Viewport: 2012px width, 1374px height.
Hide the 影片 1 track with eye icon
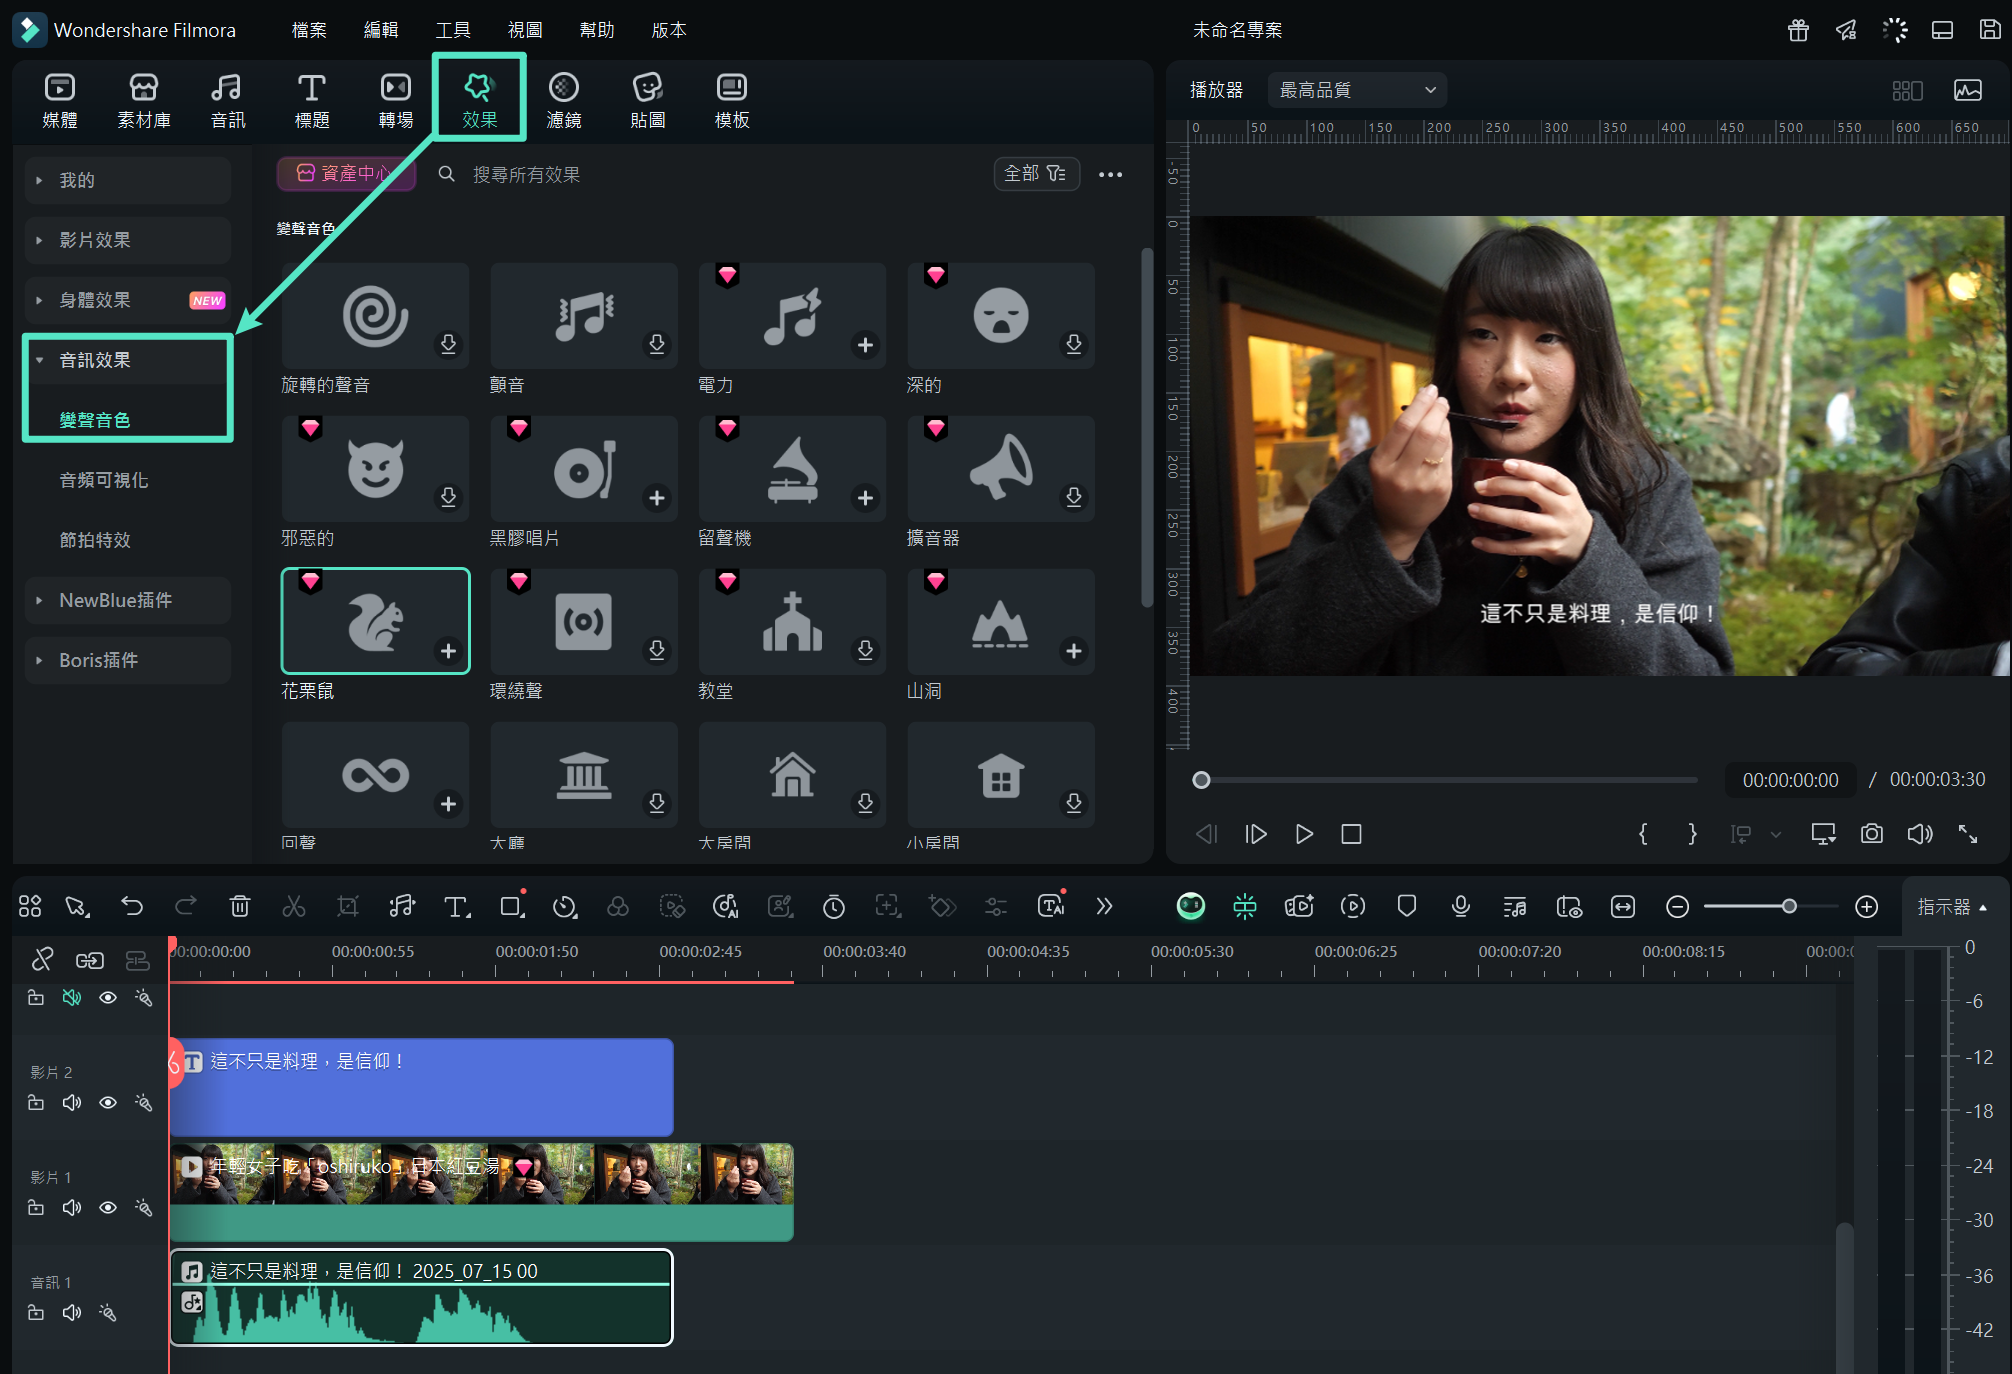coord(108,1207)
